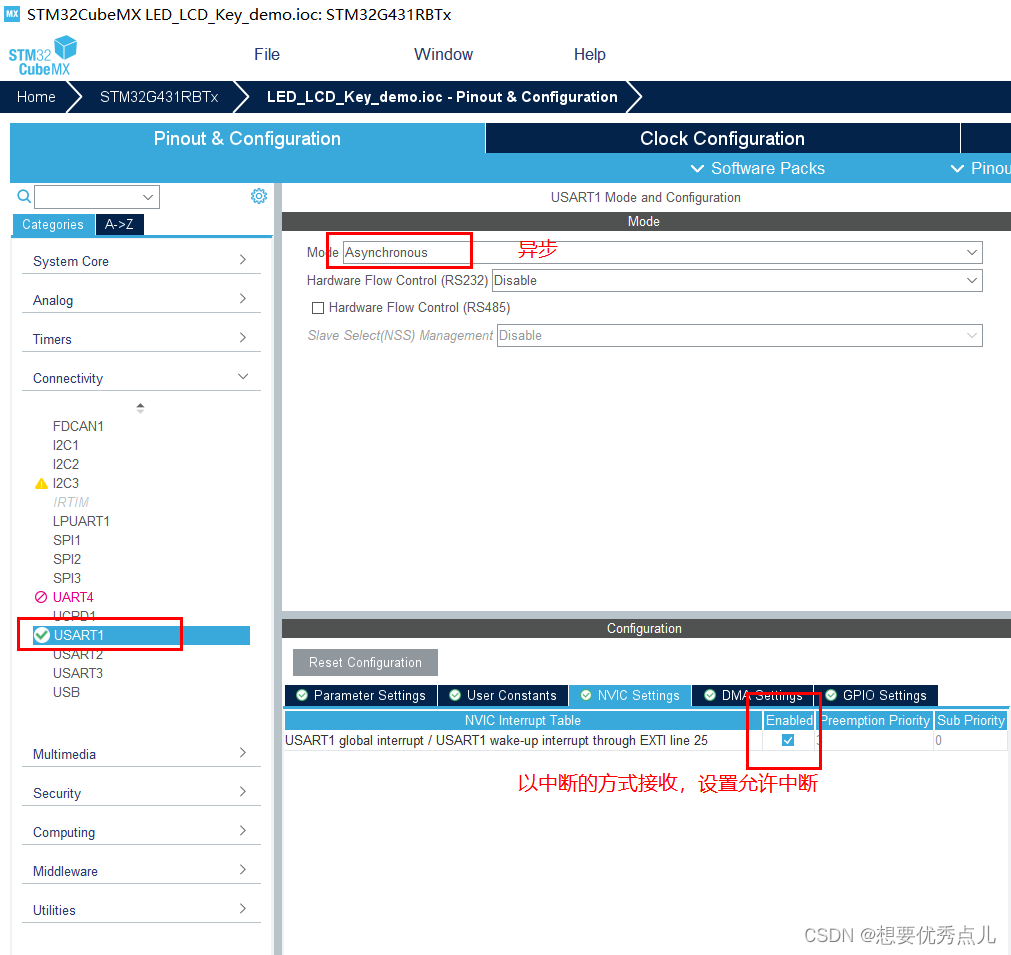Open the File menu

coord(267,54)
